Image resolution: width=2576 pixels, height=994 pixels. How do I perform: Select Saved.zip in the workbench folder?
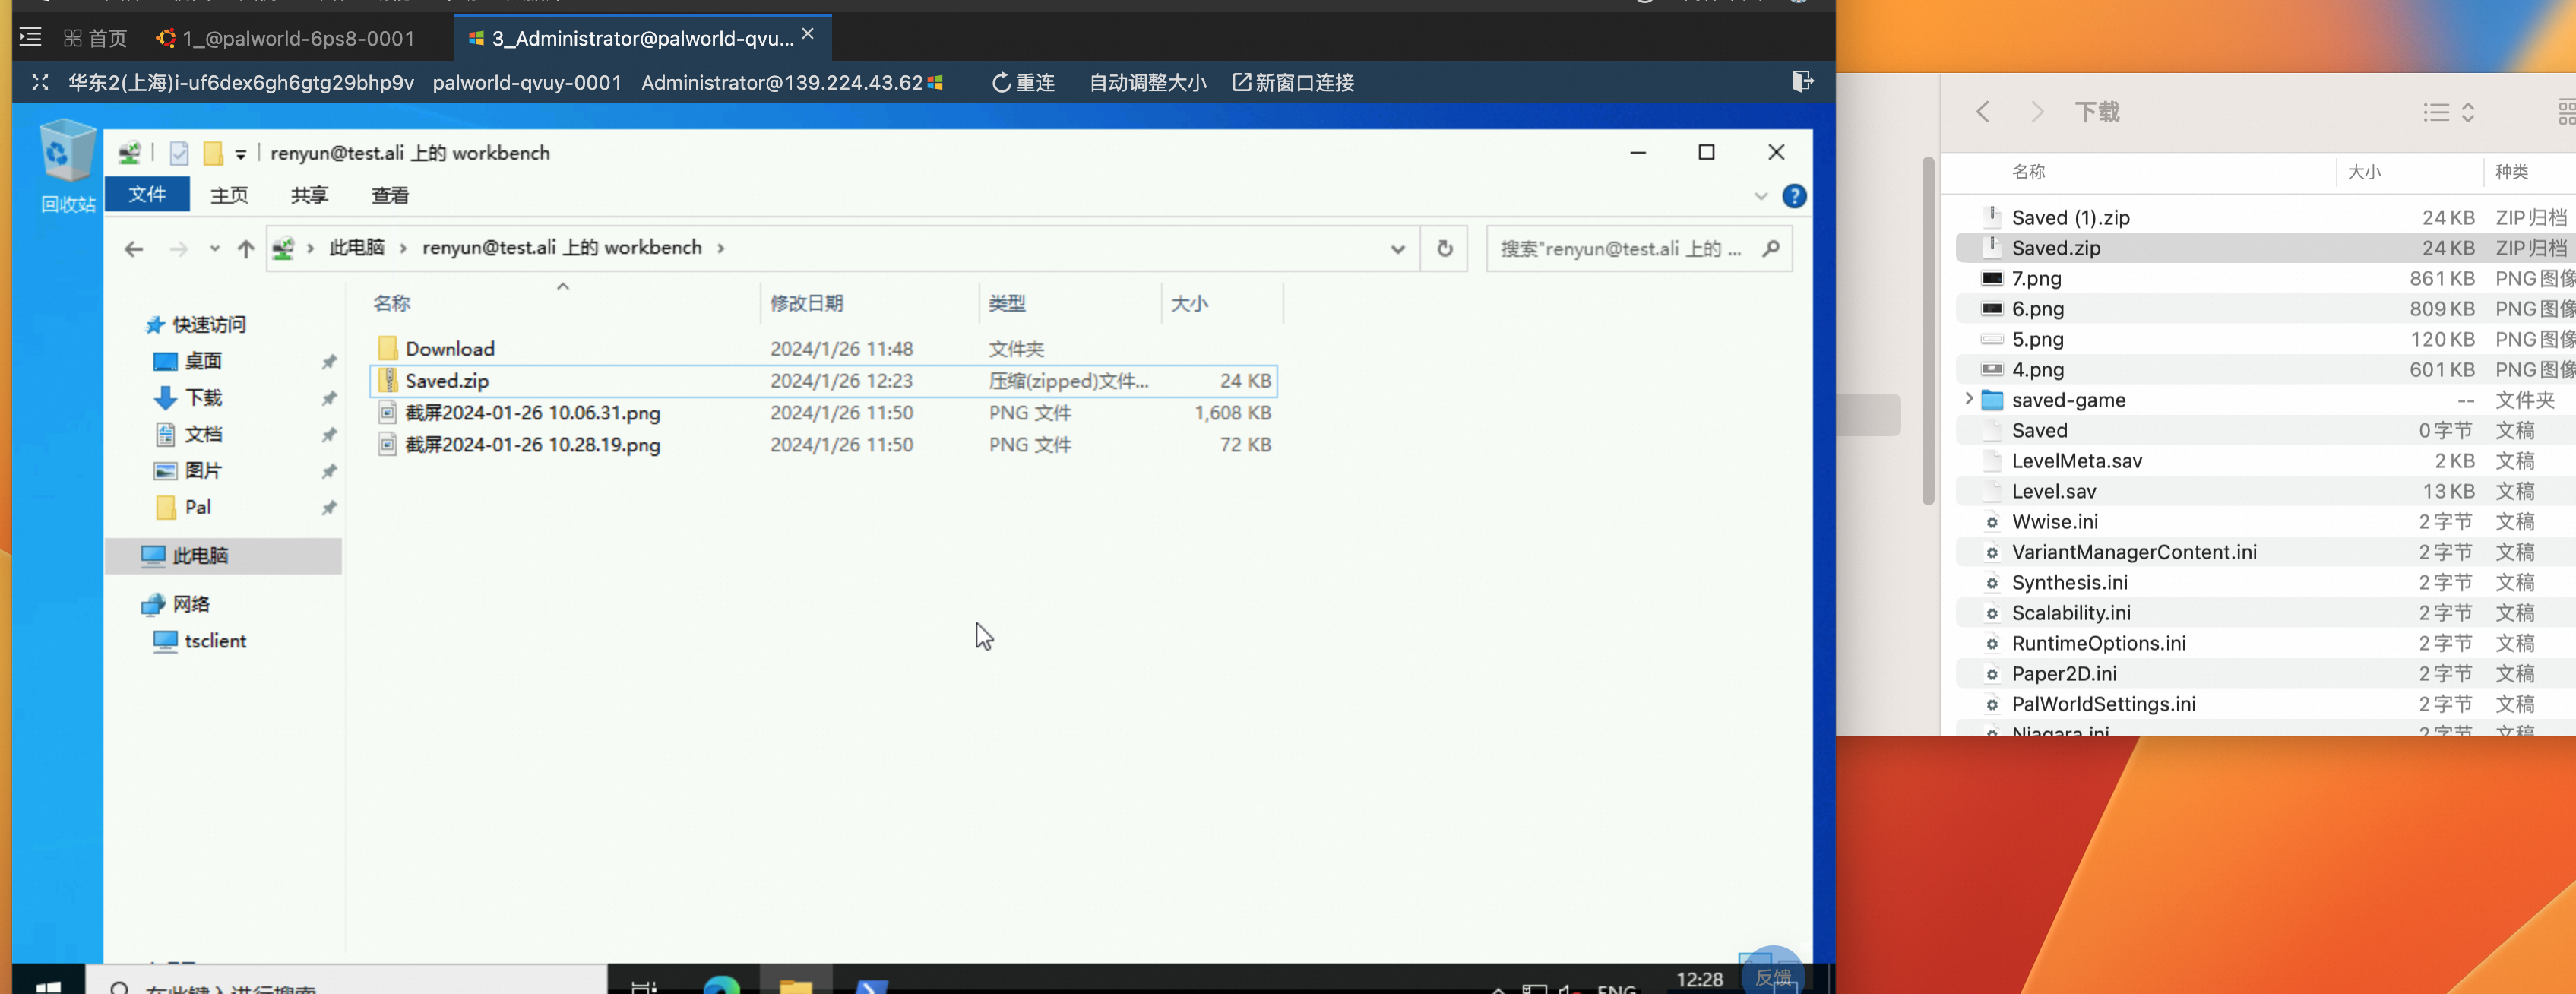pos(447,381)
